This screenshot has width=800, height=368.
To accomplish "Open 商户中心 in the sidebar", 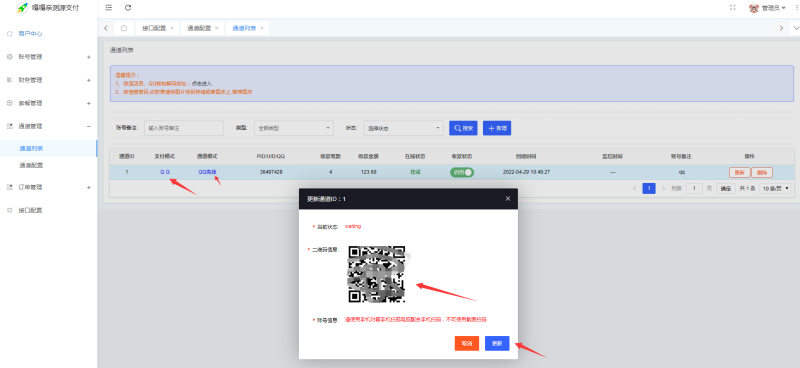I will tap(30, 34).
